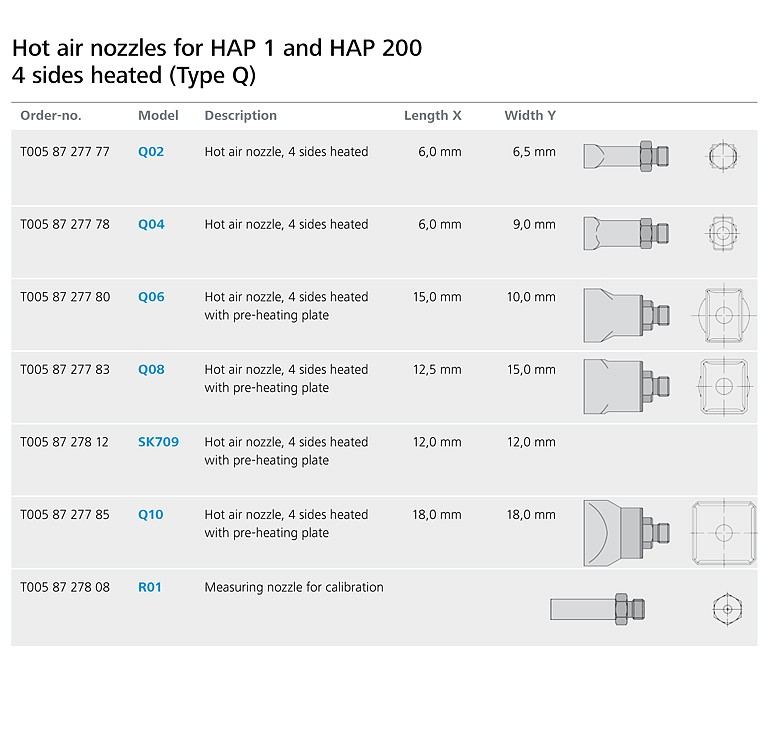Open the Q08 model link
The height and width of the screenshot is (750, 770).
(x=151, y=370)
